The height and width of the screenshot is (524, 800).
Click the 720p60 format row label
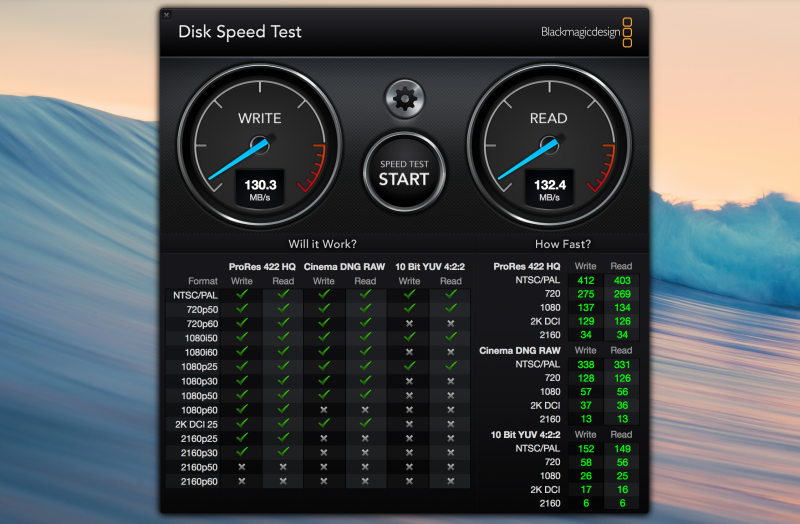click(x=202, y=324)
